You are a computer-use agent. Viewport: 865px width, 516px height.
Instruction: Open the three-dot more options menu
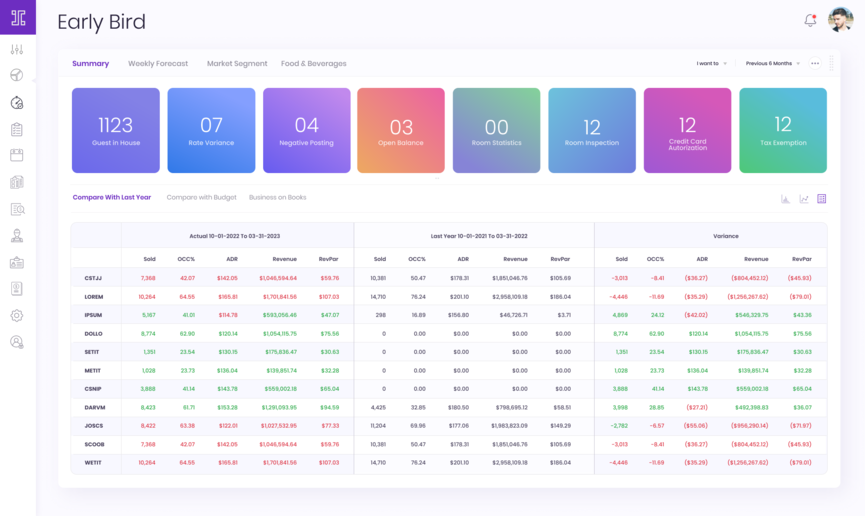815,64
